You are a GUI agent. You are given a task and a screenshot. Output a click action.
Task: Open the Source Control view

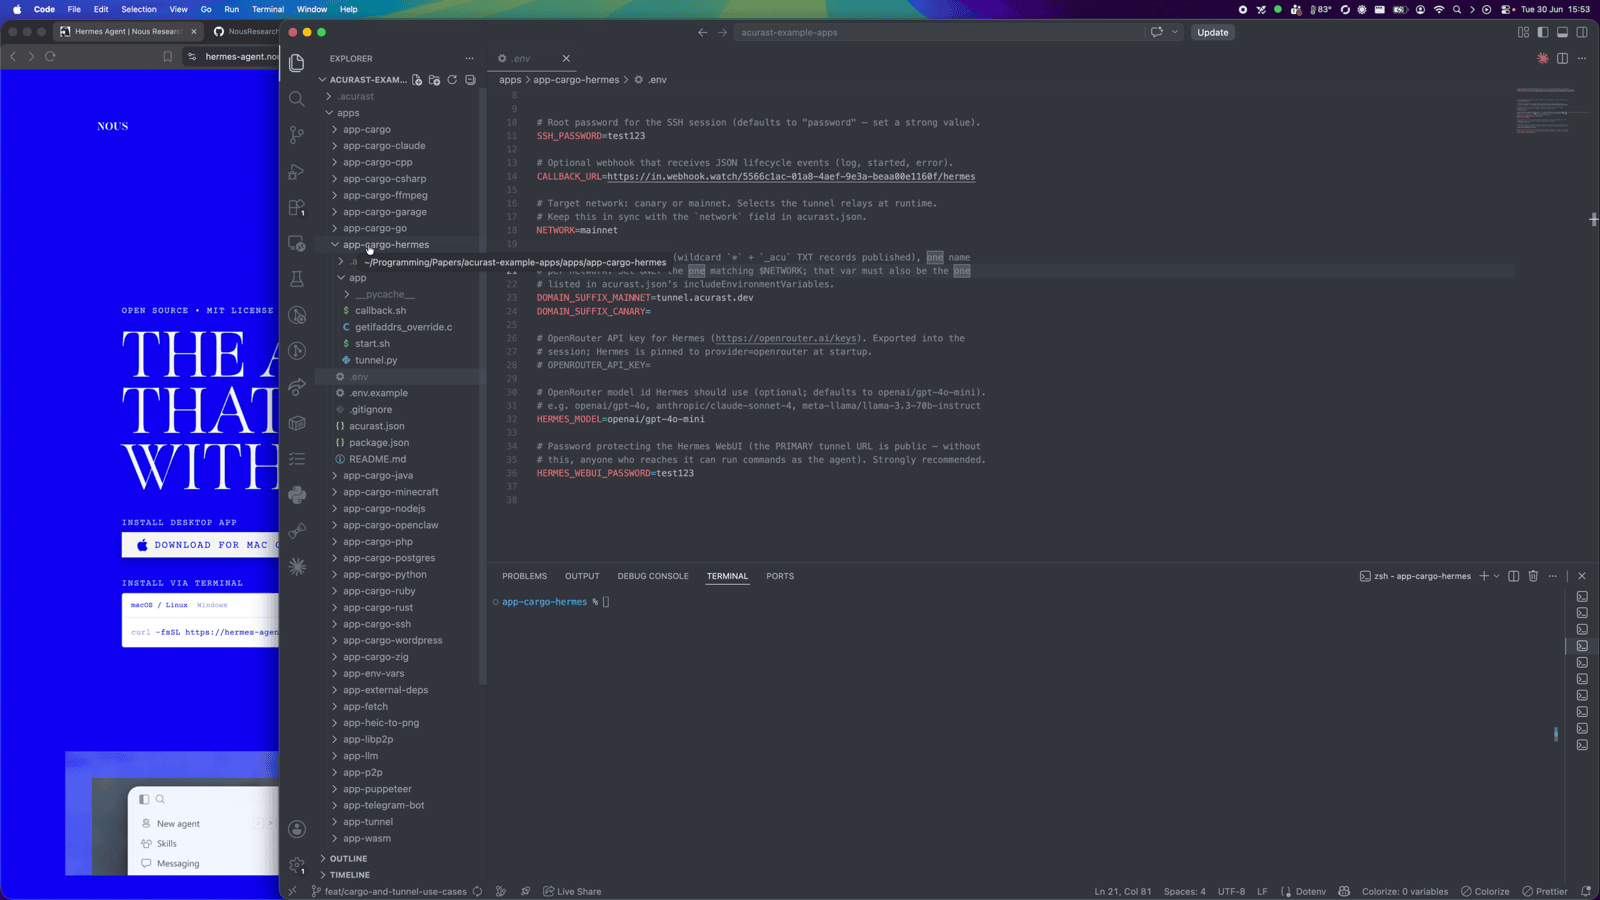pos(297,135)
